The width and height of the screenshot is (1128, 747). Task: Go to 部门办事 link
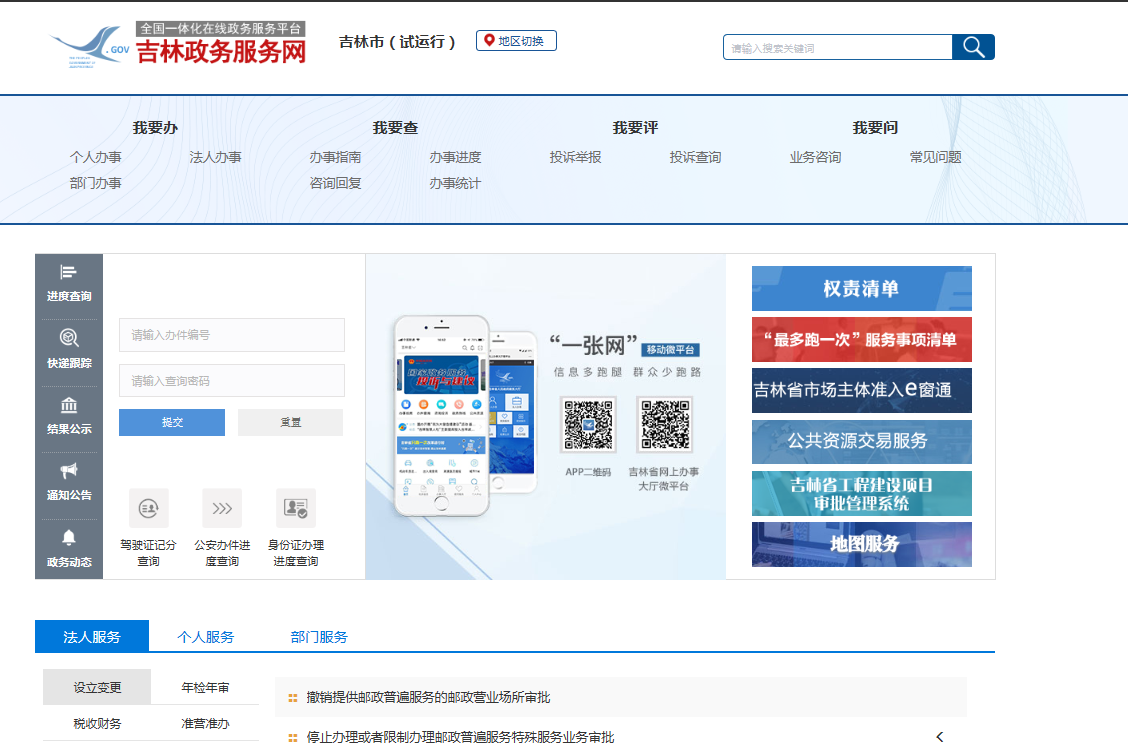pyautogui.click(x=96, y=183)
